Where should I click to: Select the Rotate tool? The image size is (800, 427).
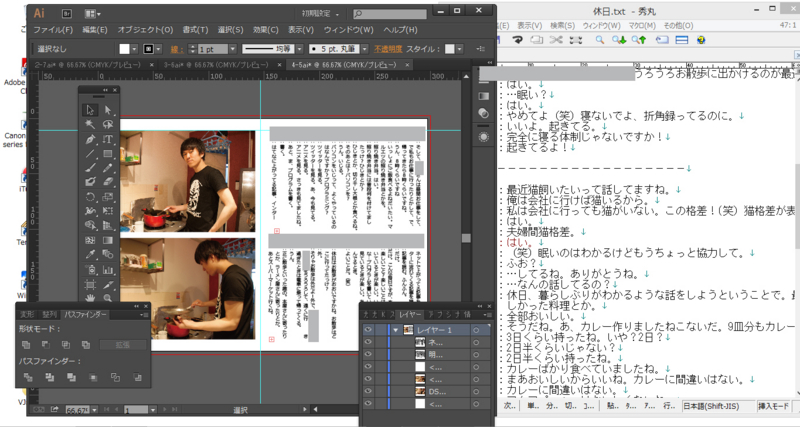pyautogui.click(x=90, y=197)
